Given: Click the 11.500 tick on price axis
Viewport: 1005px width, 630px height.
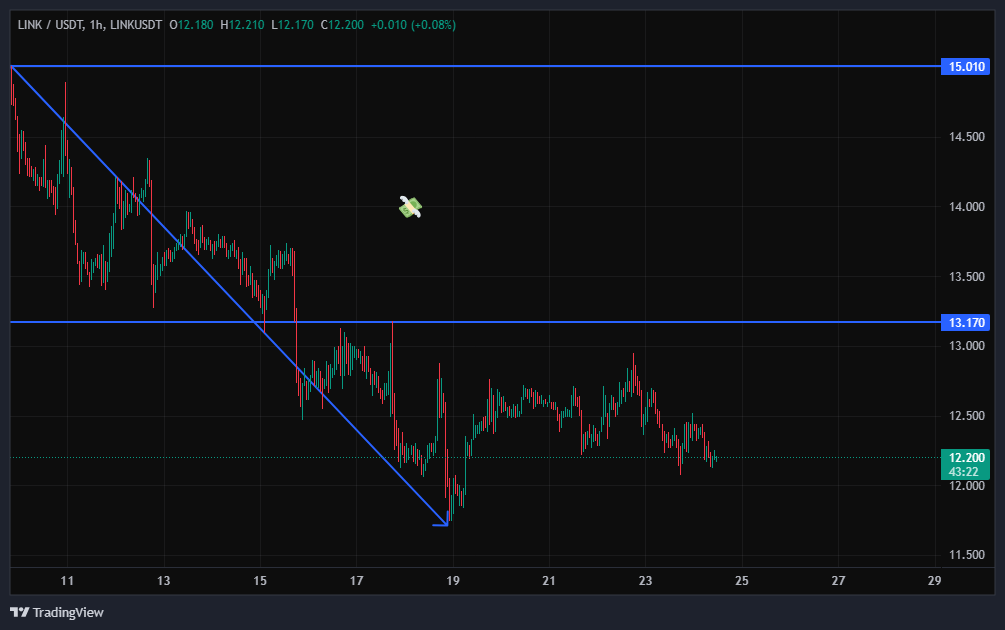Looking at the screenshot, I should pos(967,555).
